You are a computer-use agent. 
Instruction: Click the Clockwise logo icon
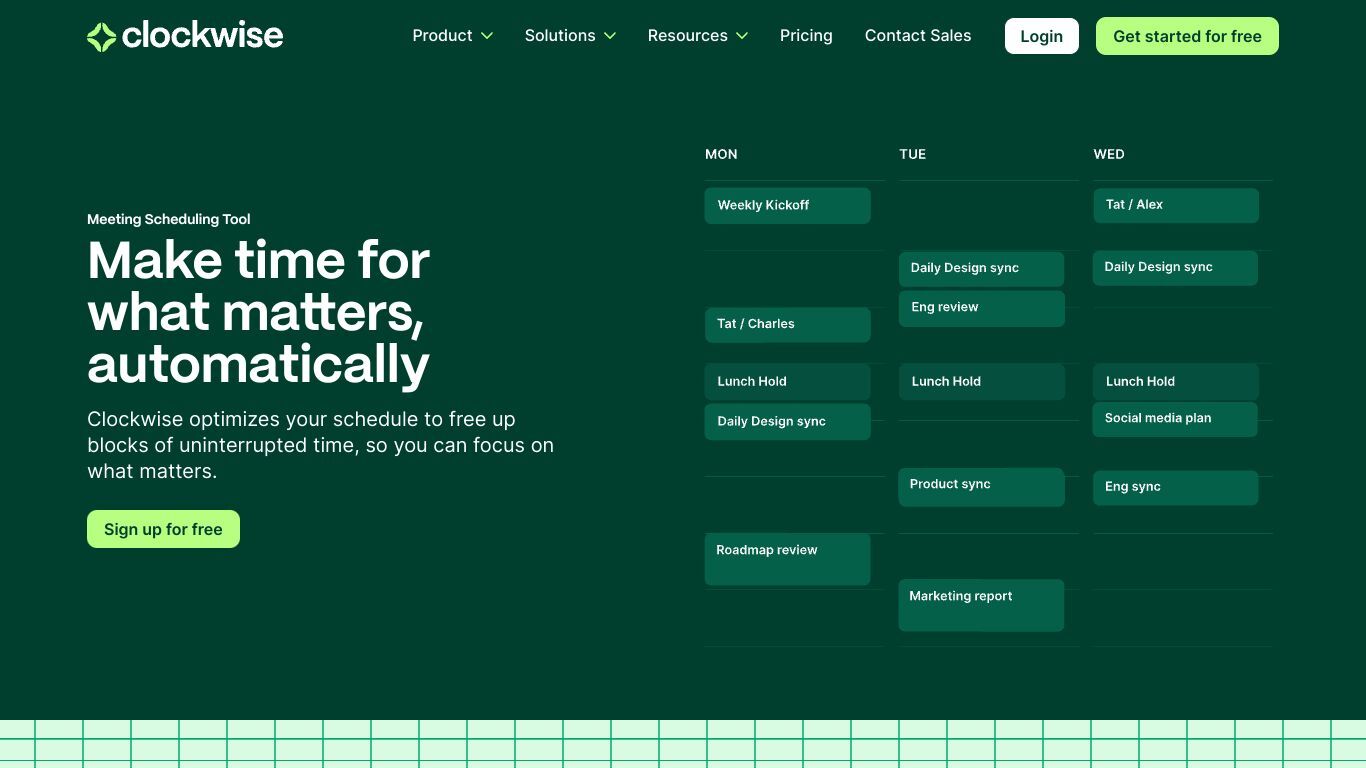pos(101,37)
